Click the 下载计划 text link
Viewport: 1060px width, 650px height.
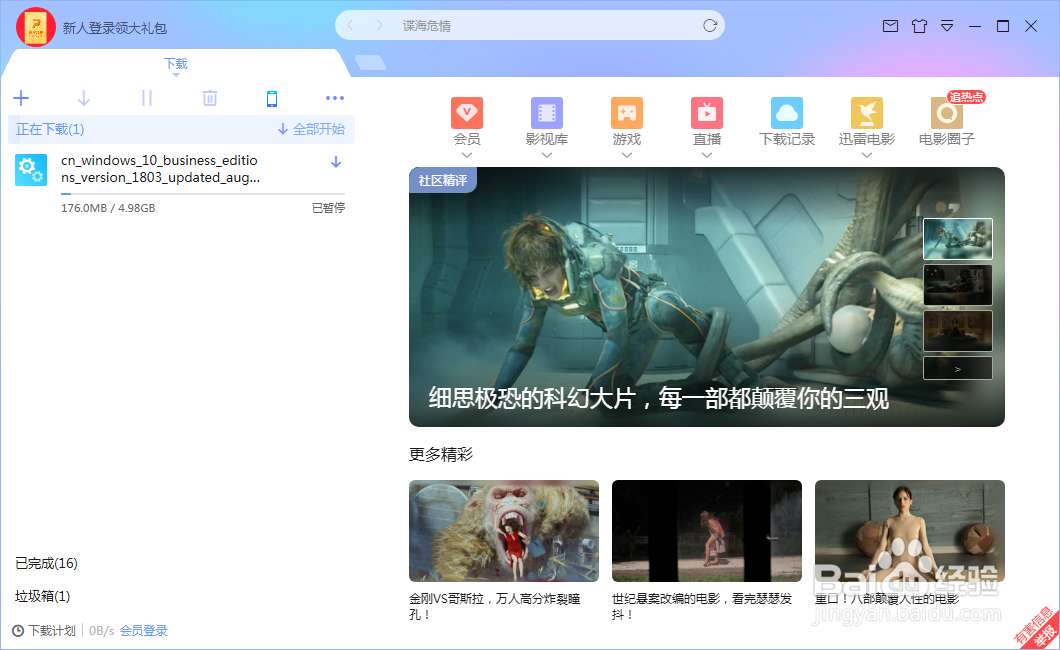[x=51, y=631]
